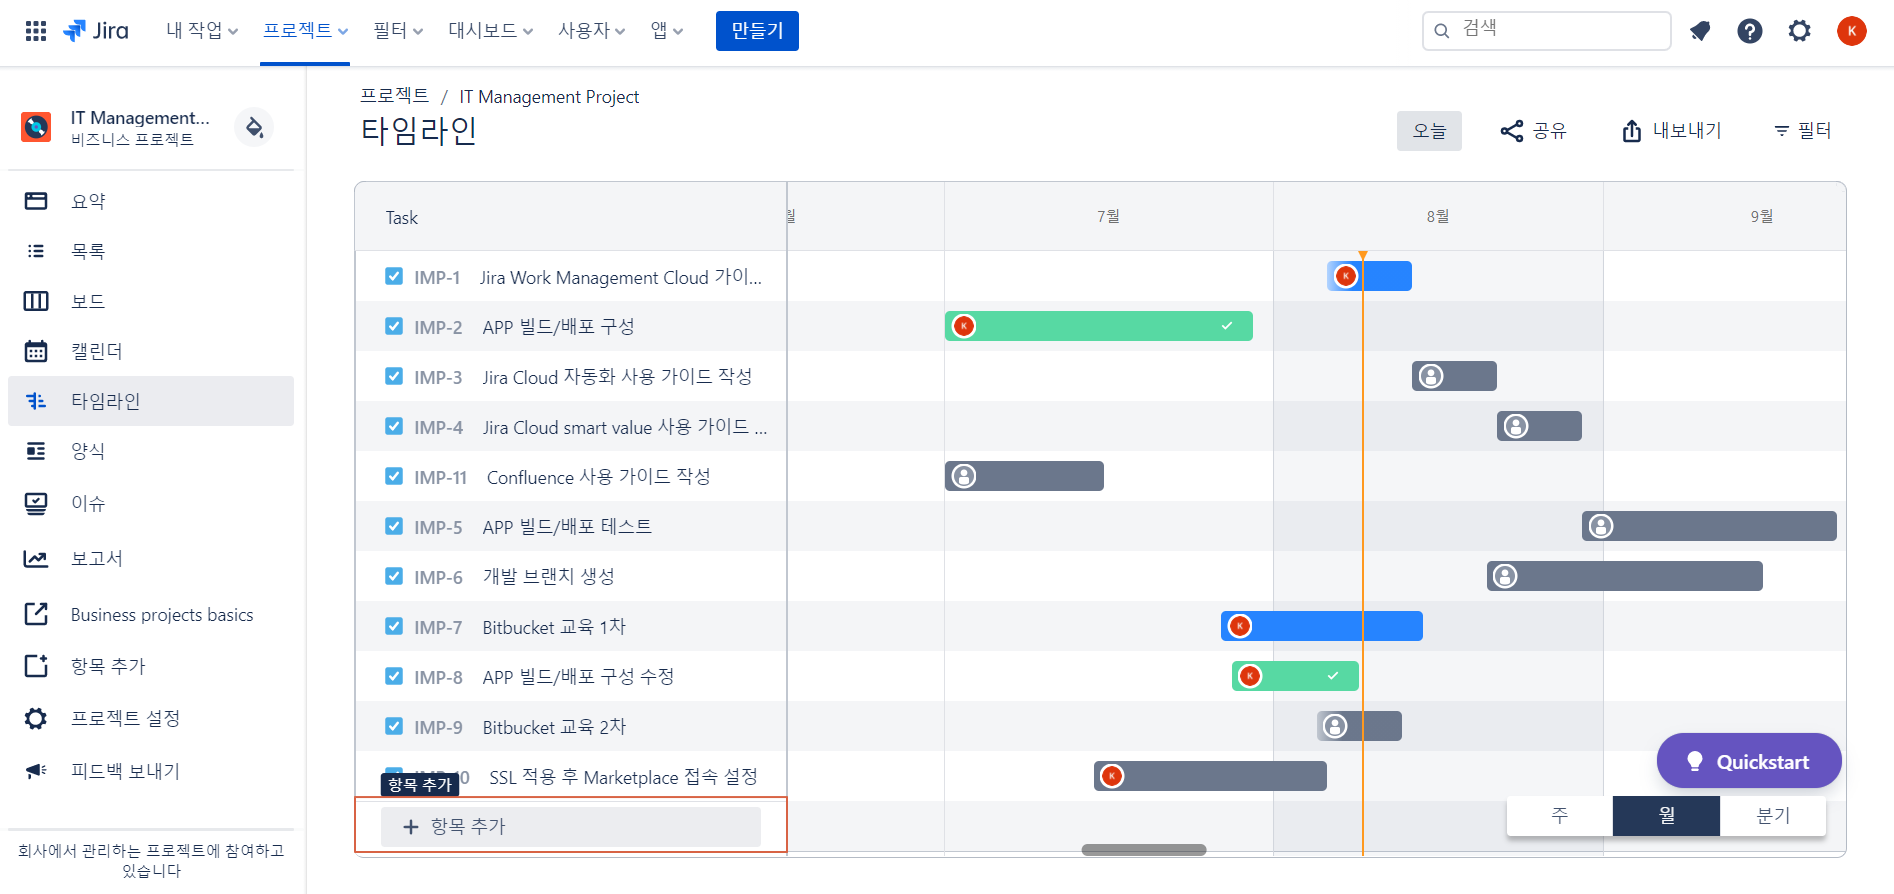
Task: Click the IT Management project avatar icon
Action: click(x=36, y=127)
